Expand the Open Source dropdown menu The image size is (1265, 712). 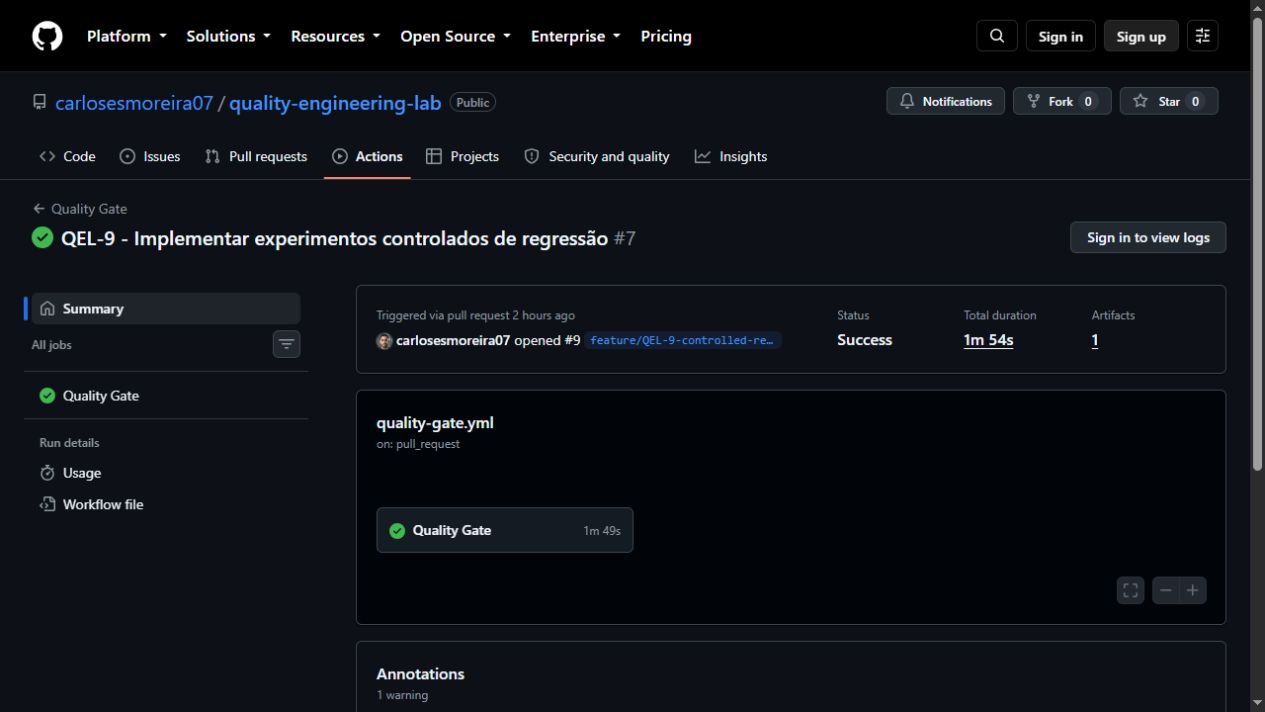[x=456, y=36]
